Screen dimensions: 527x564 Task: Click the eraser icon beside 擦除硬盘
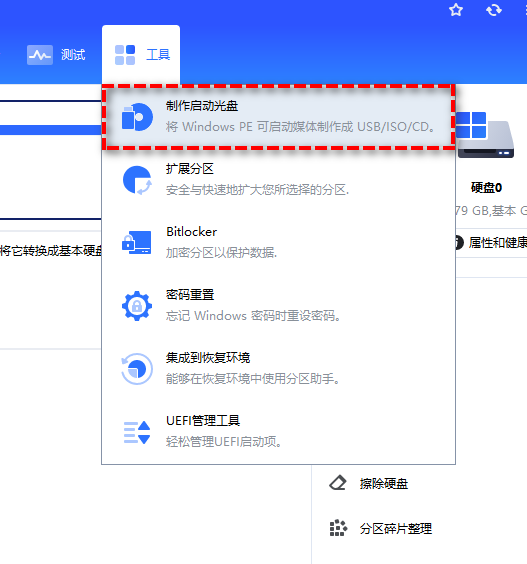click(x=338, y=483)
